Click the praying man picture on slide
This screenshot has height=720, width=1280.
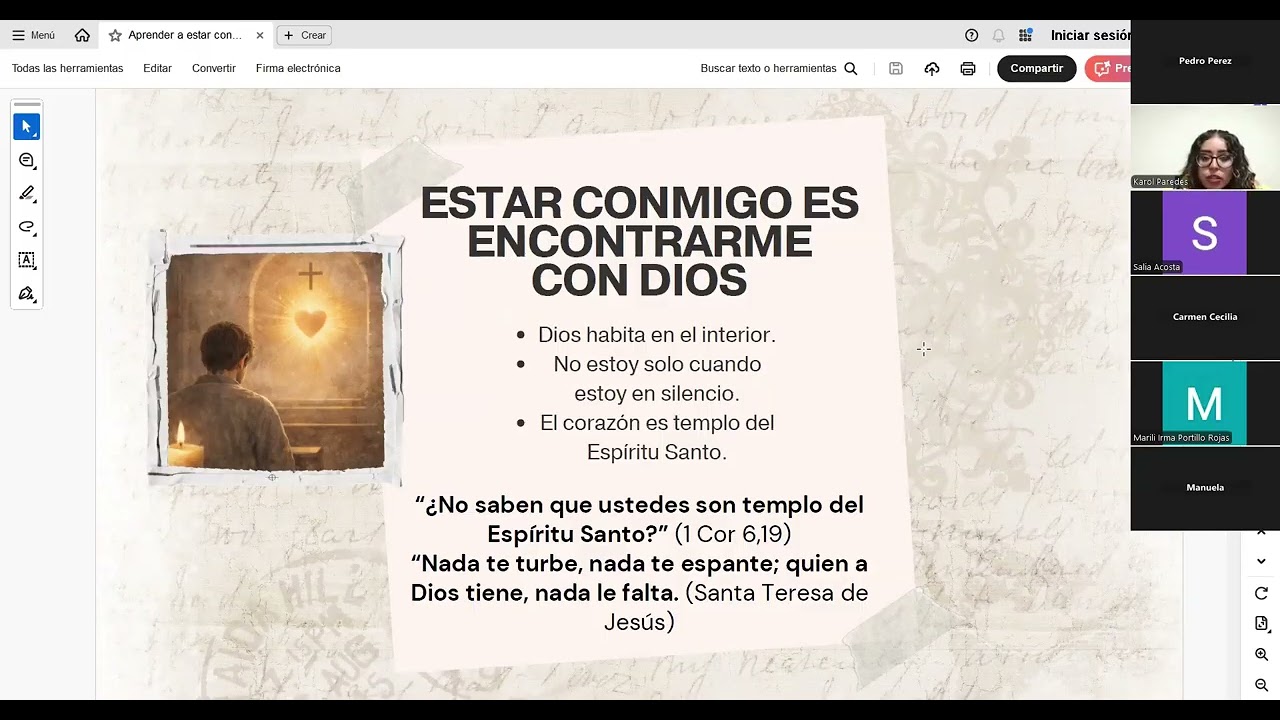click(x=275, y=360)
